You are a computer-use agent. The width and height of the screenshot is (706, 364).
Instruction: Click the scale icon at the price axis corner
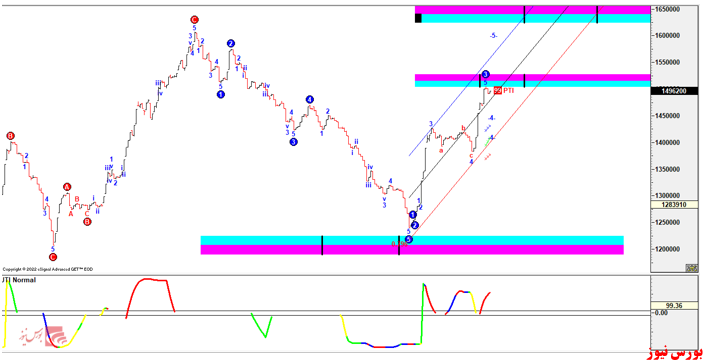click(692, 268)
